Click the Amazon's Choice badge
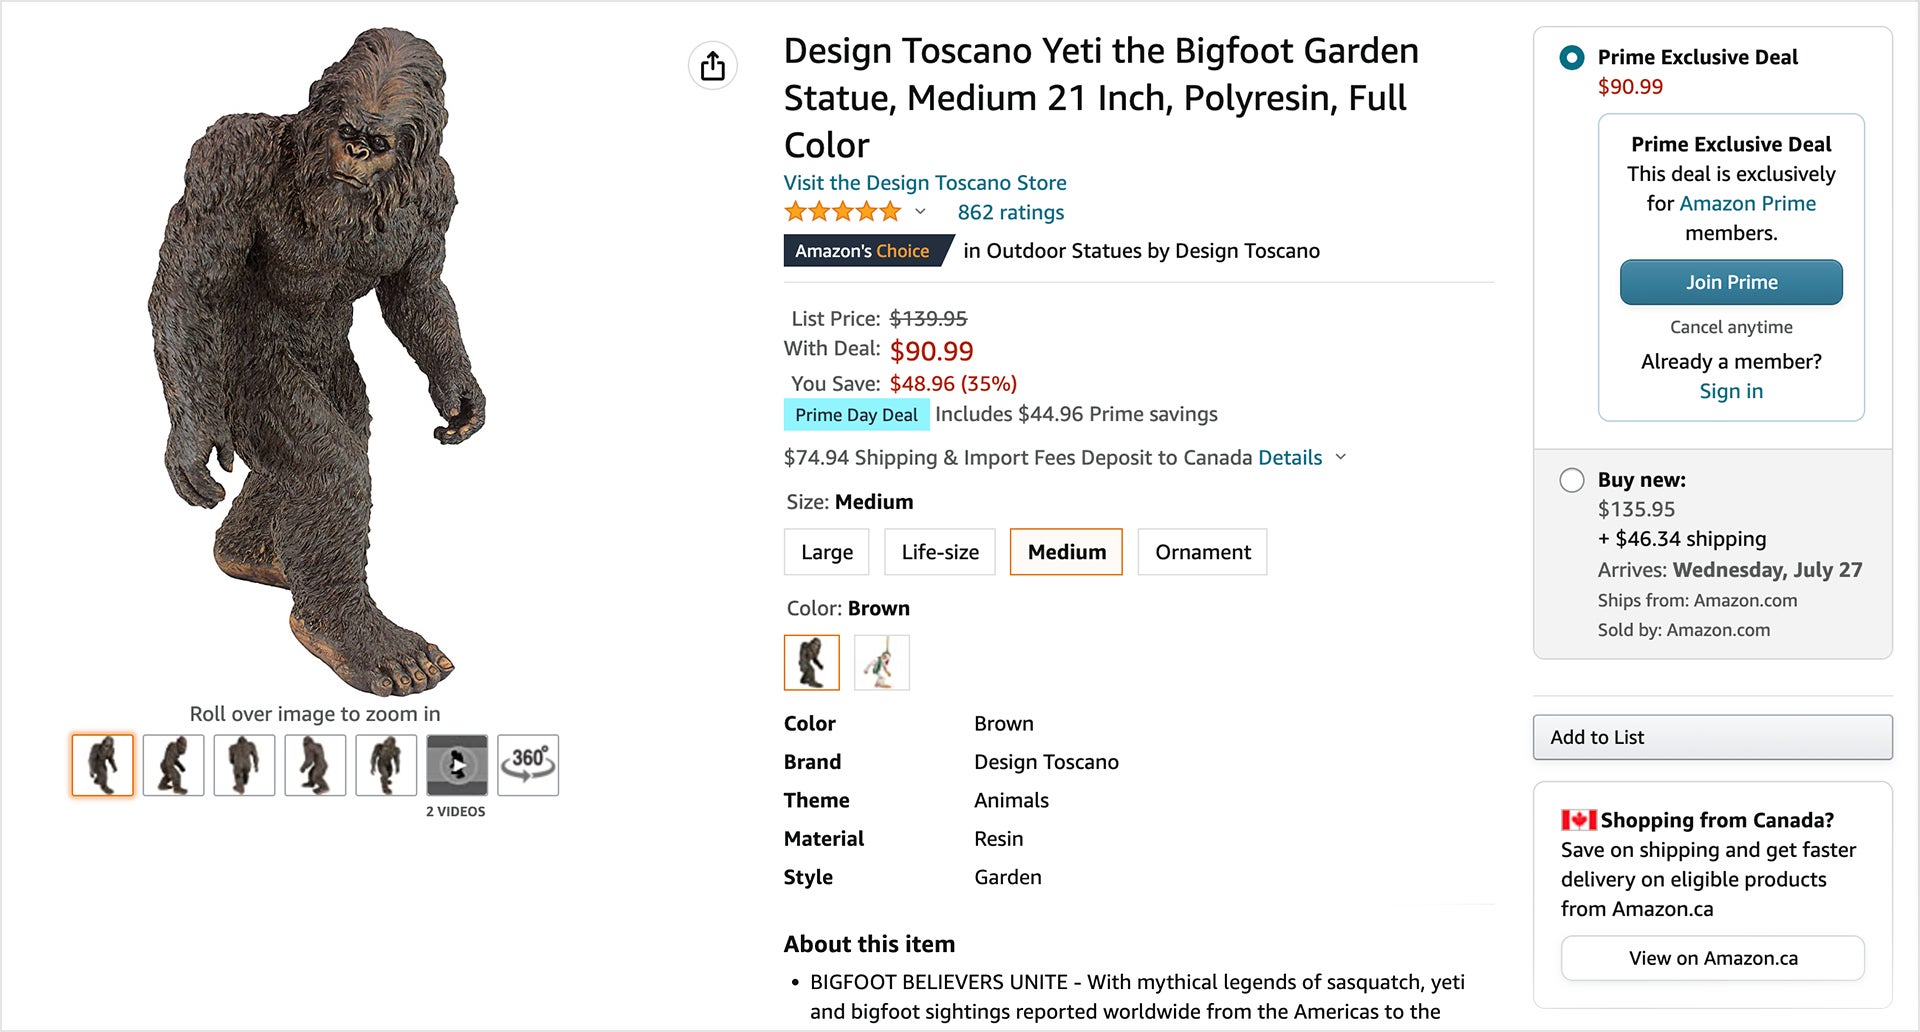1920x1032 pixels. 864,250
